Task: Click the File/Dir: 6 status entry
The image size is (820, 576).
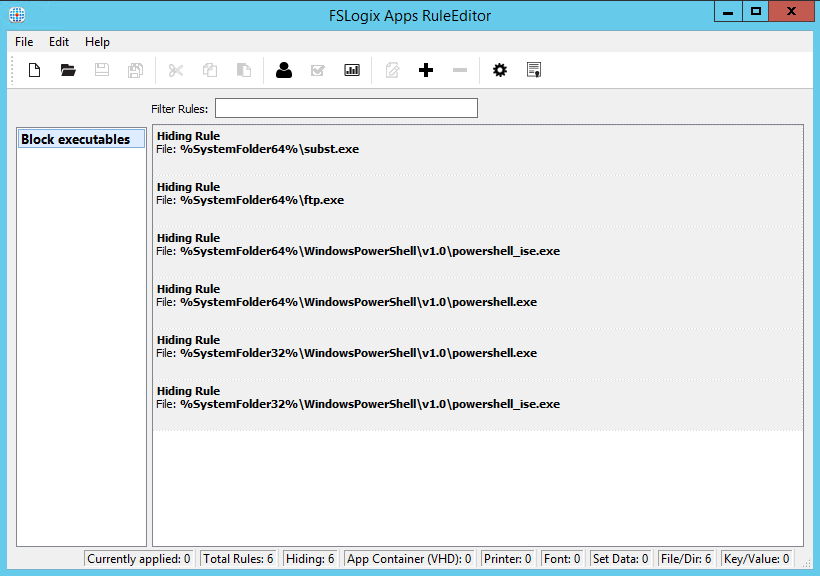Action: (686, 559)
